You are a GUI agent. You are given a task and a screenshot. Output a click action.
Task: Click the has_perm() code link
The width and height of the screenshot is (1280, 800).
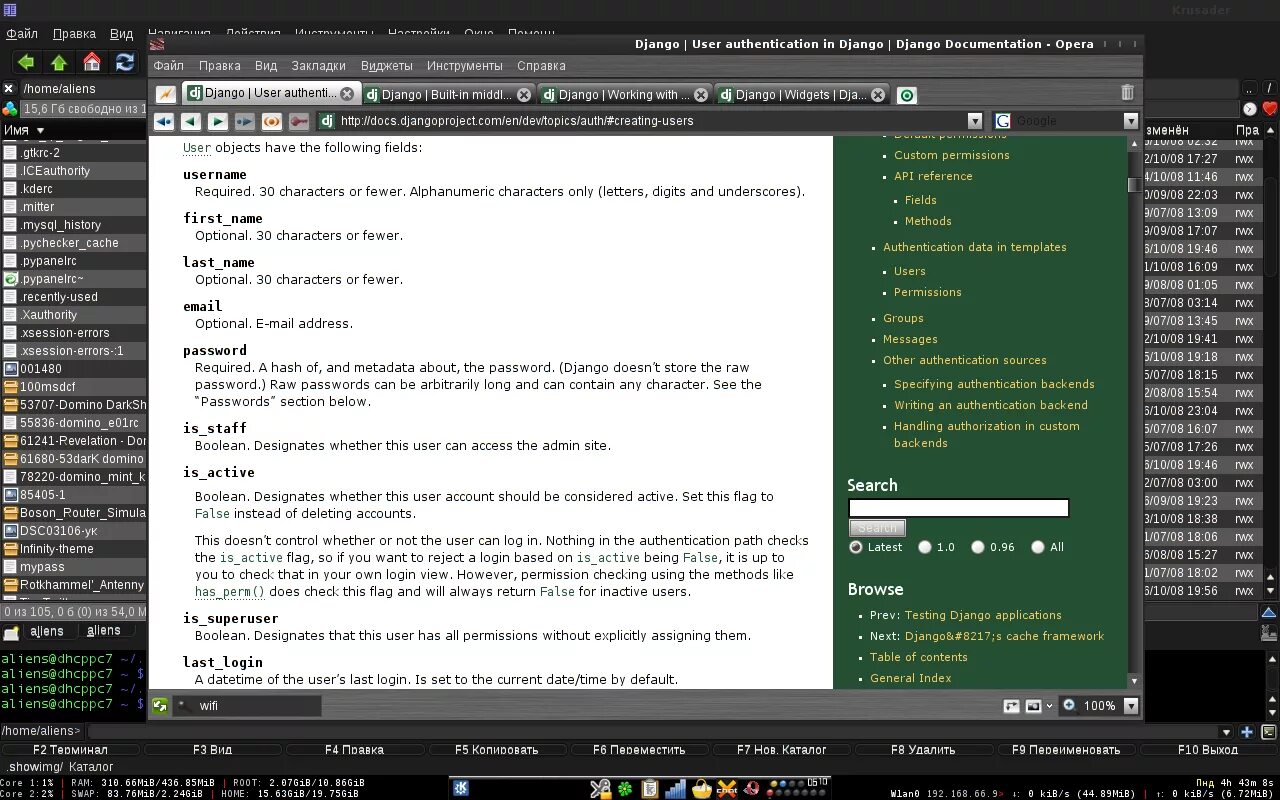[230, 592]
